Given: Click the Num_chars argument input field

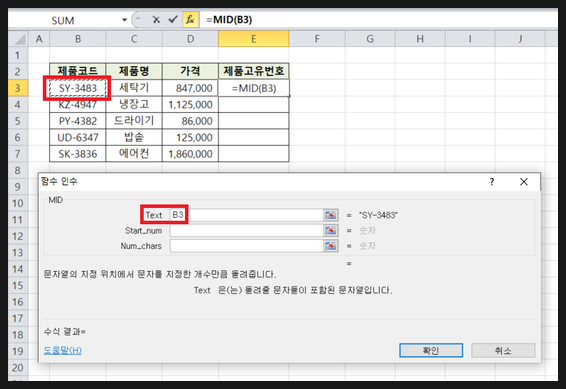Looking at the screenshot, I should (x=247, y=246).
